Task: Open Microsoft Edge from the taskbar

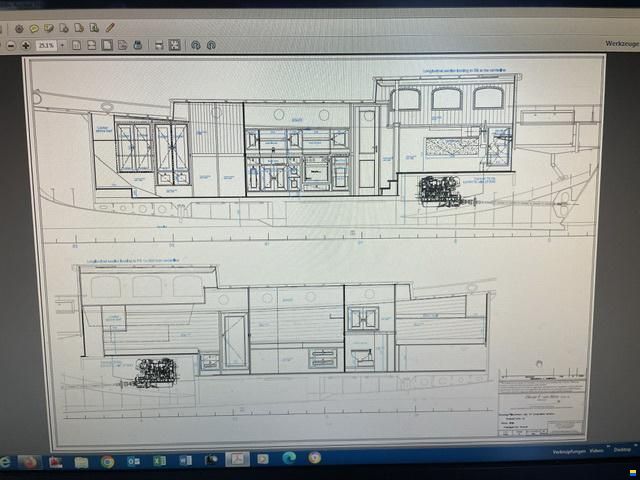Action: [289, 458]
